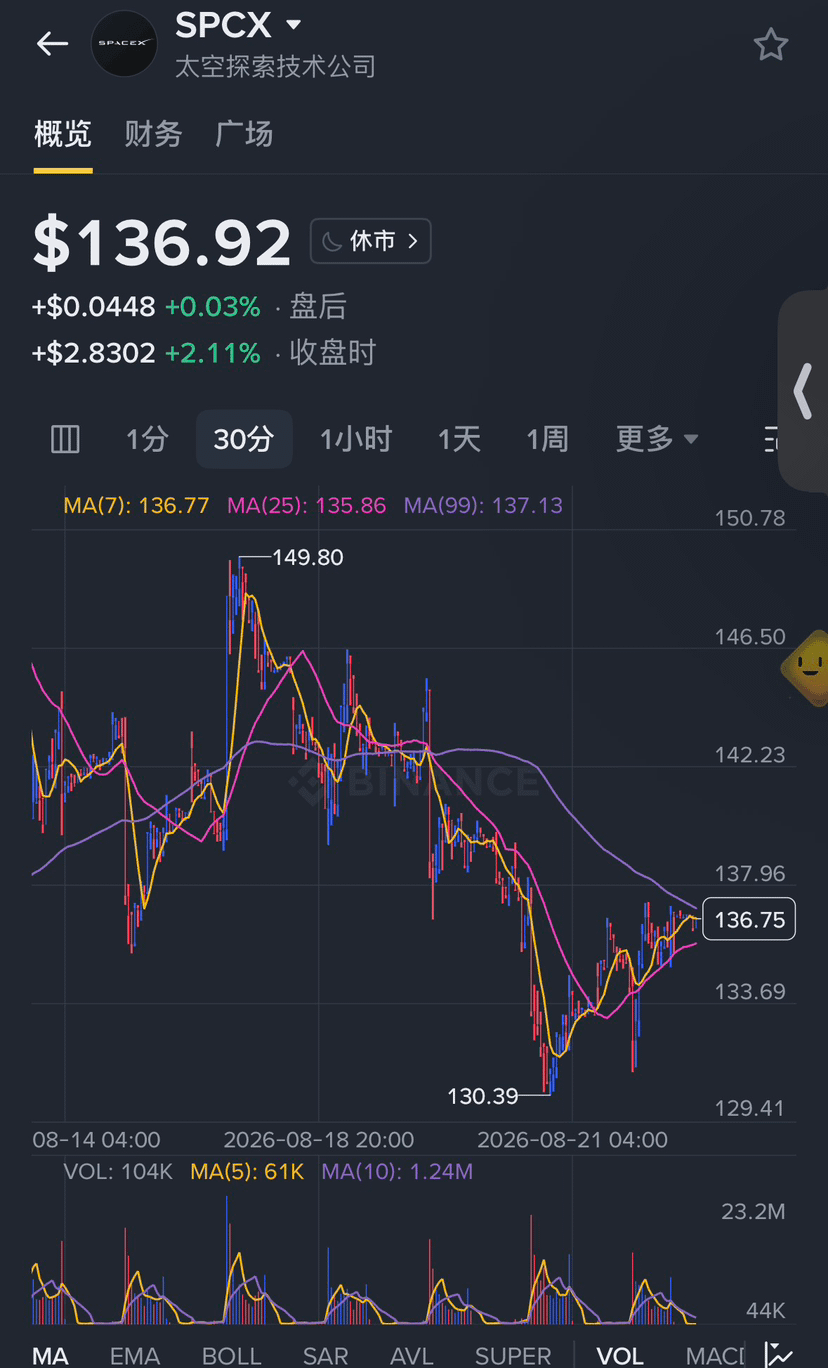Viewport: 828px width, 1368px height.
Task: Tap the 150.78 price axis label
Action: tap(750, 518)
